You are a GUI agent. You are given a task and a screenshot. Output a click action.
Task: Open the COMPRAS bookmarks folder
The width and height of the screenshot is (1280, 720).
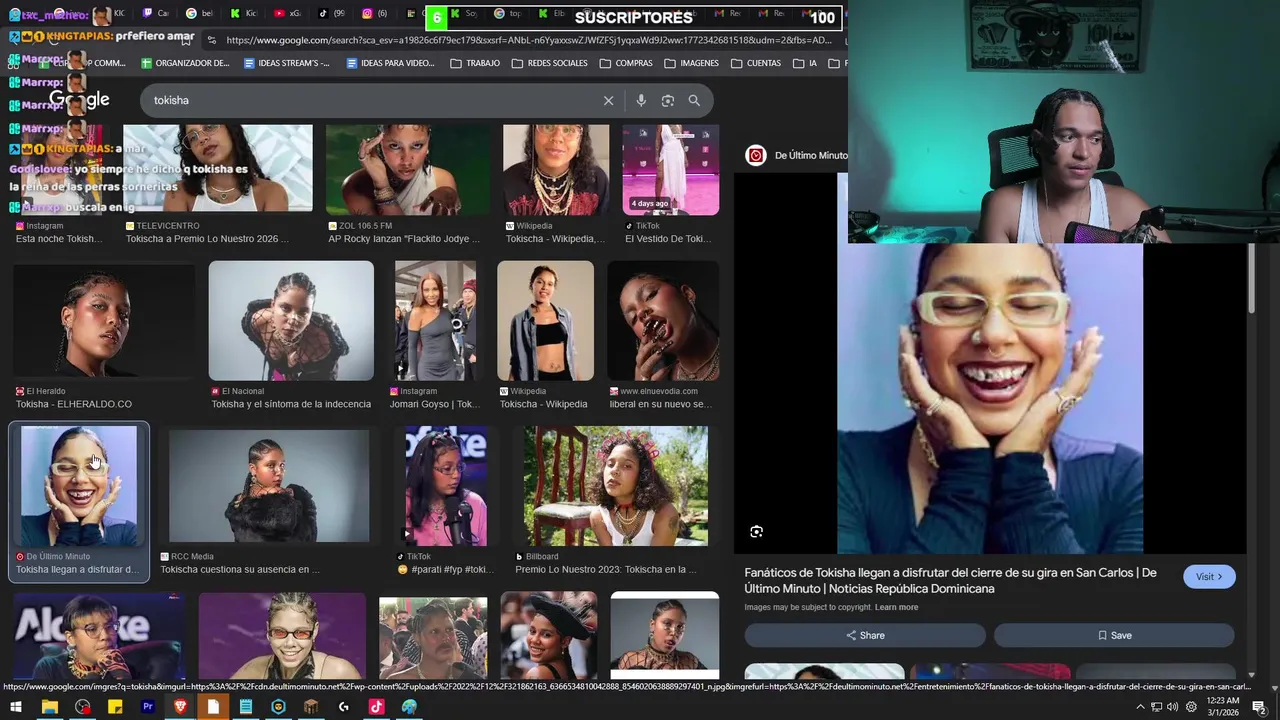[x=626, y=63]
